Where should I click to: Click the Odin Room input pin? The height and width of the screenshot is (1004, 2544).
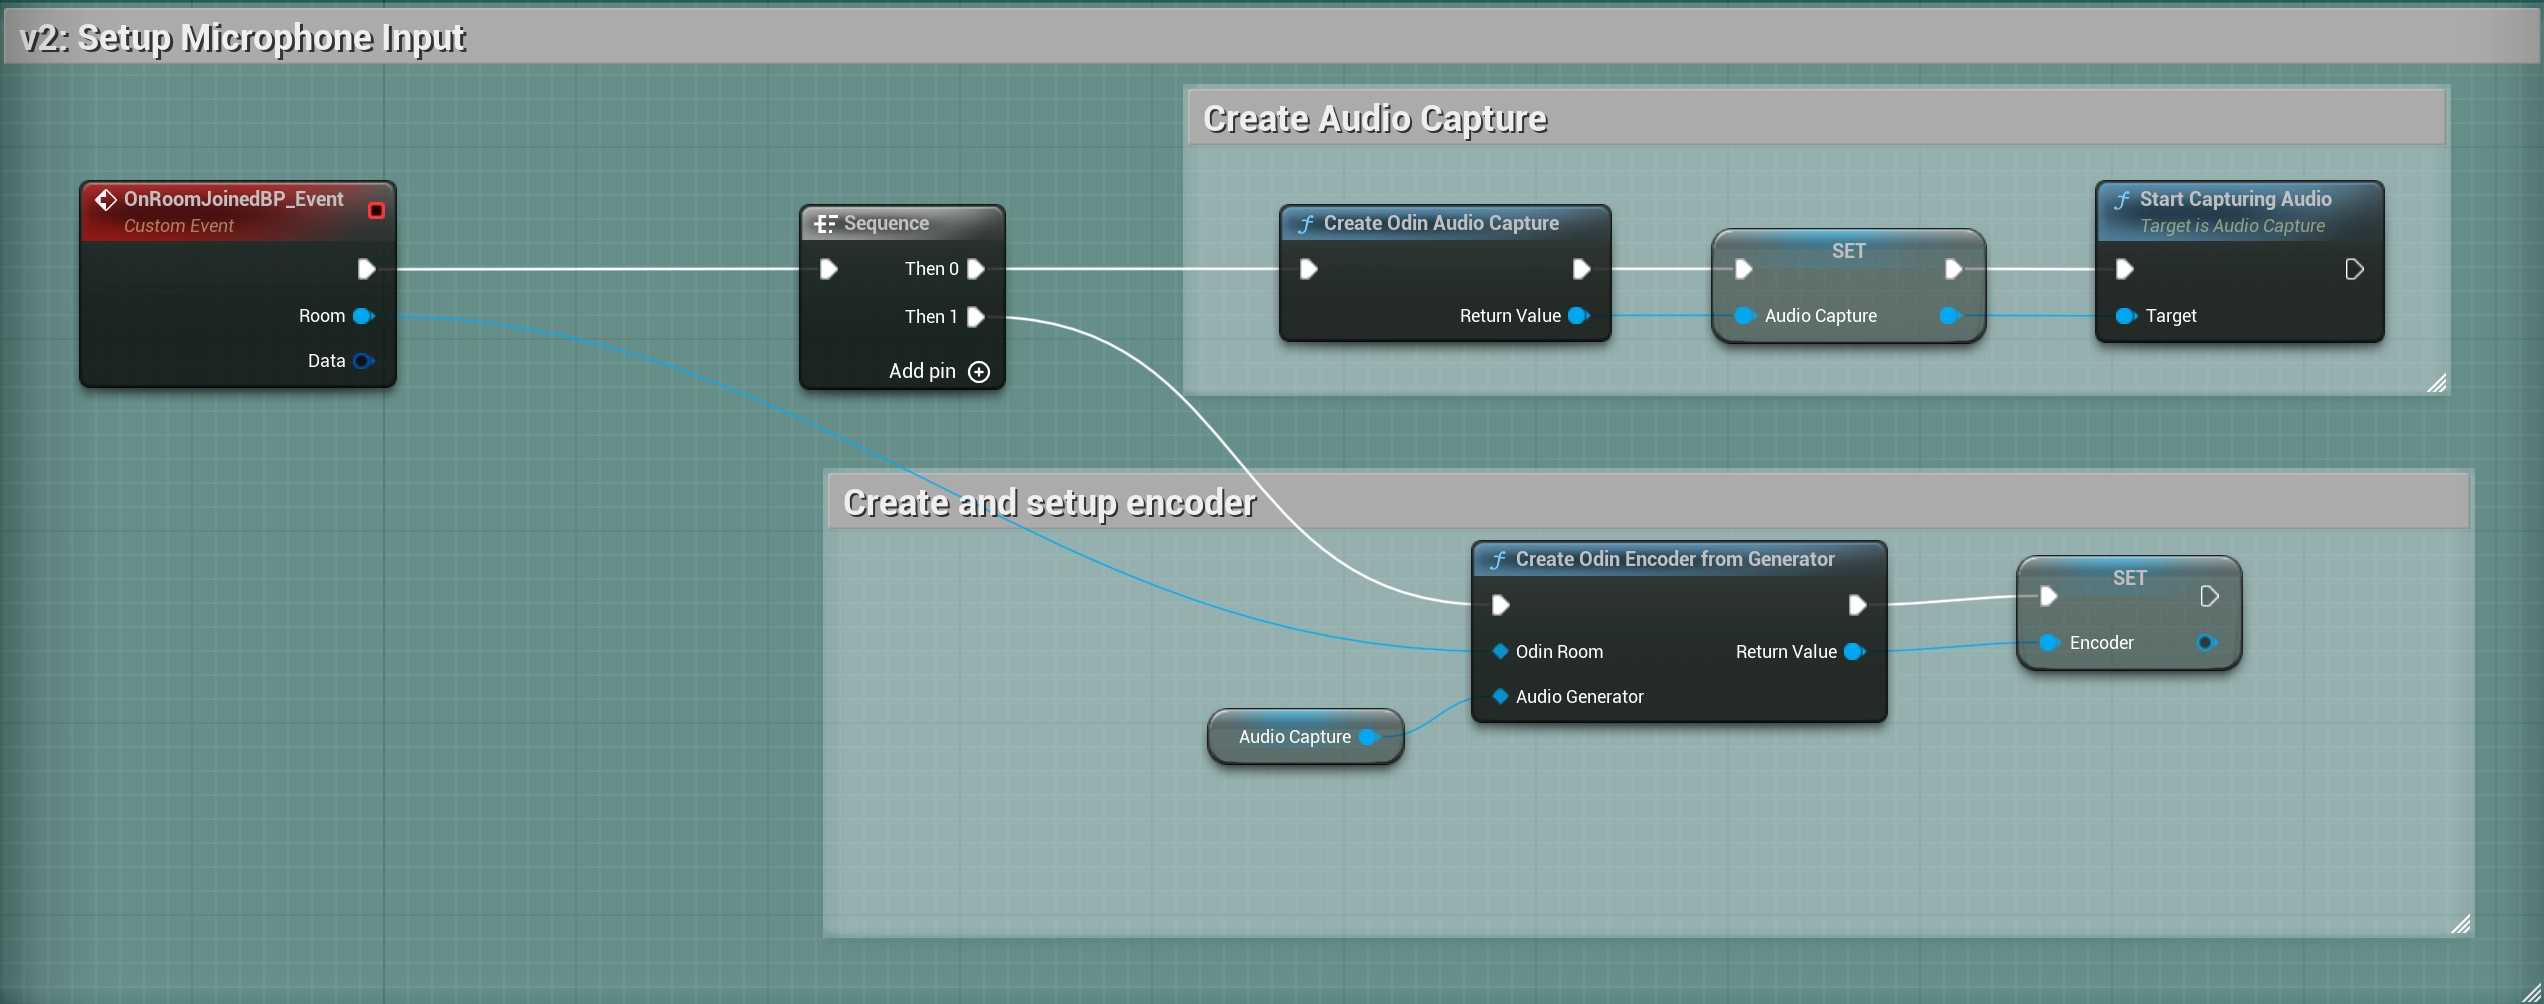coord(1500,652)
